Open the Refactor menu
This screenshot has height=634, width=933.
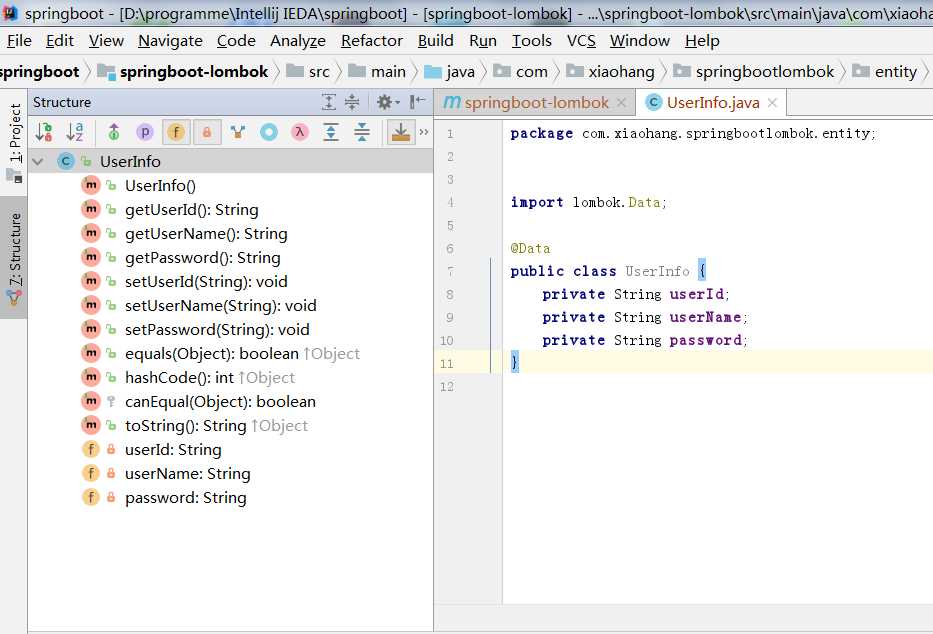[x=372, y=40]
